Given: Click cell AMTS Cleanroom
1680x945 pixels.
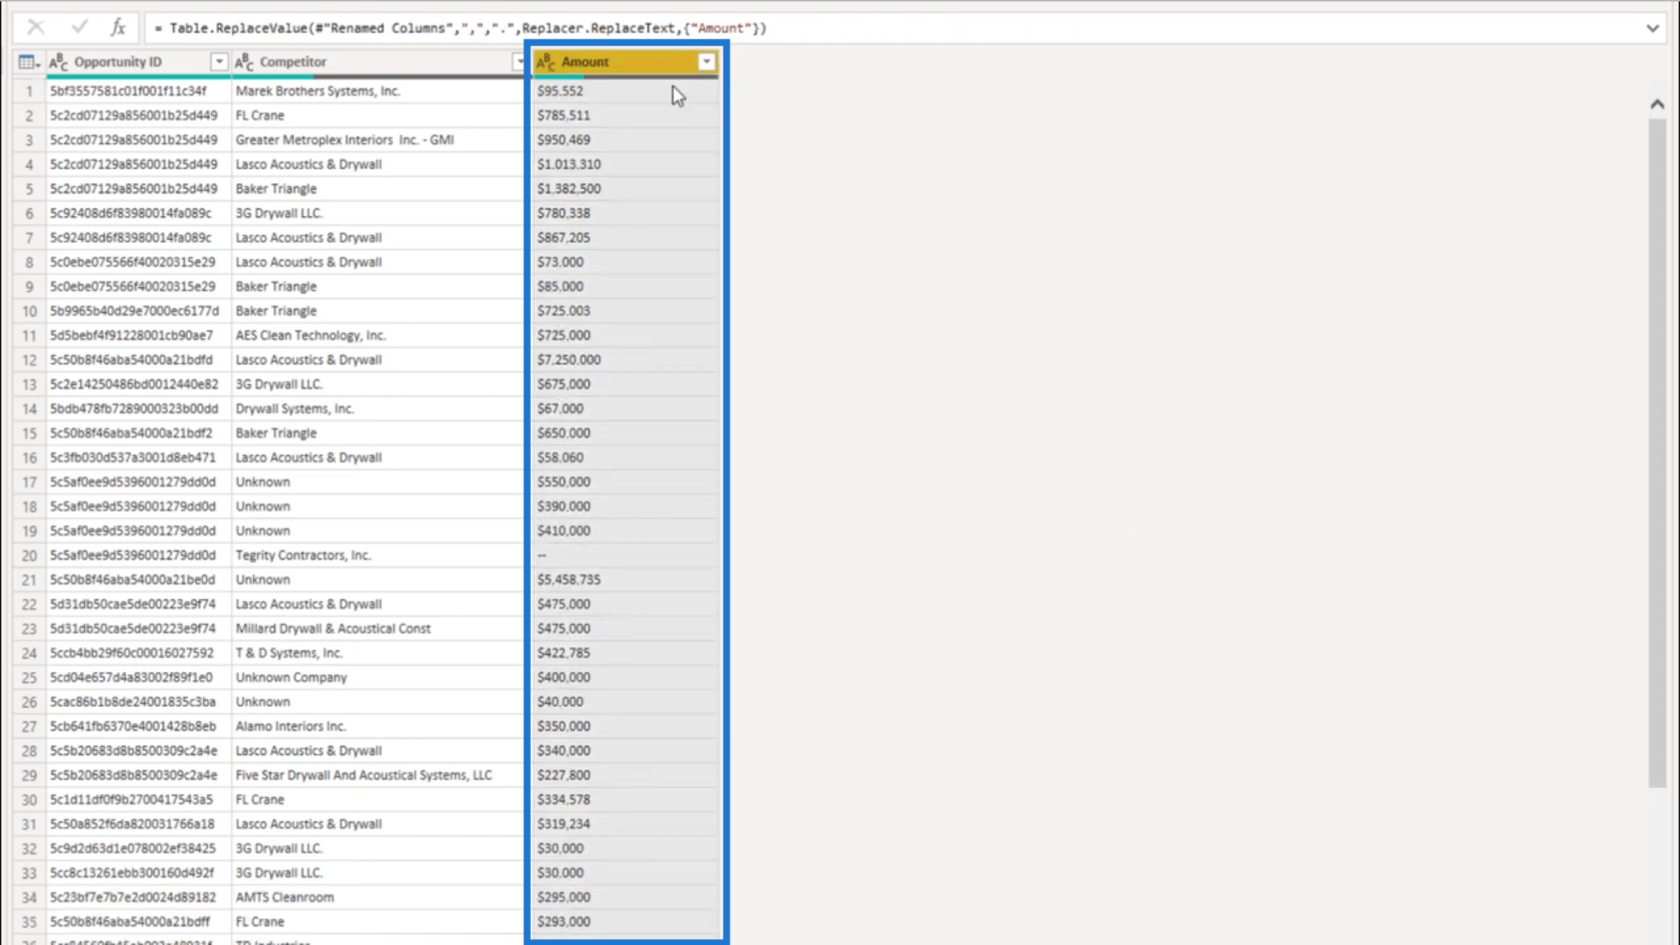Looking at the screenshot, I should click(285, 897).
